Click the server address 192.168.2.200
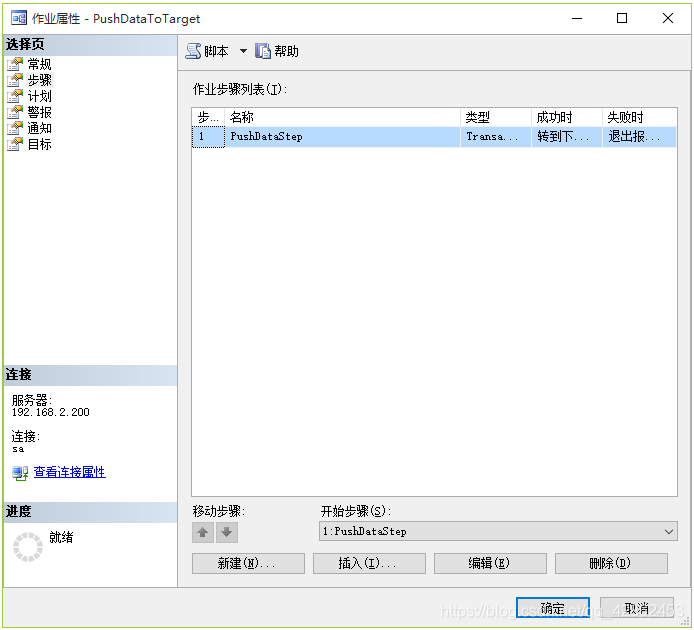Image resolution: width=694 pixels, height=630 pixels. [x=50, y=412]
